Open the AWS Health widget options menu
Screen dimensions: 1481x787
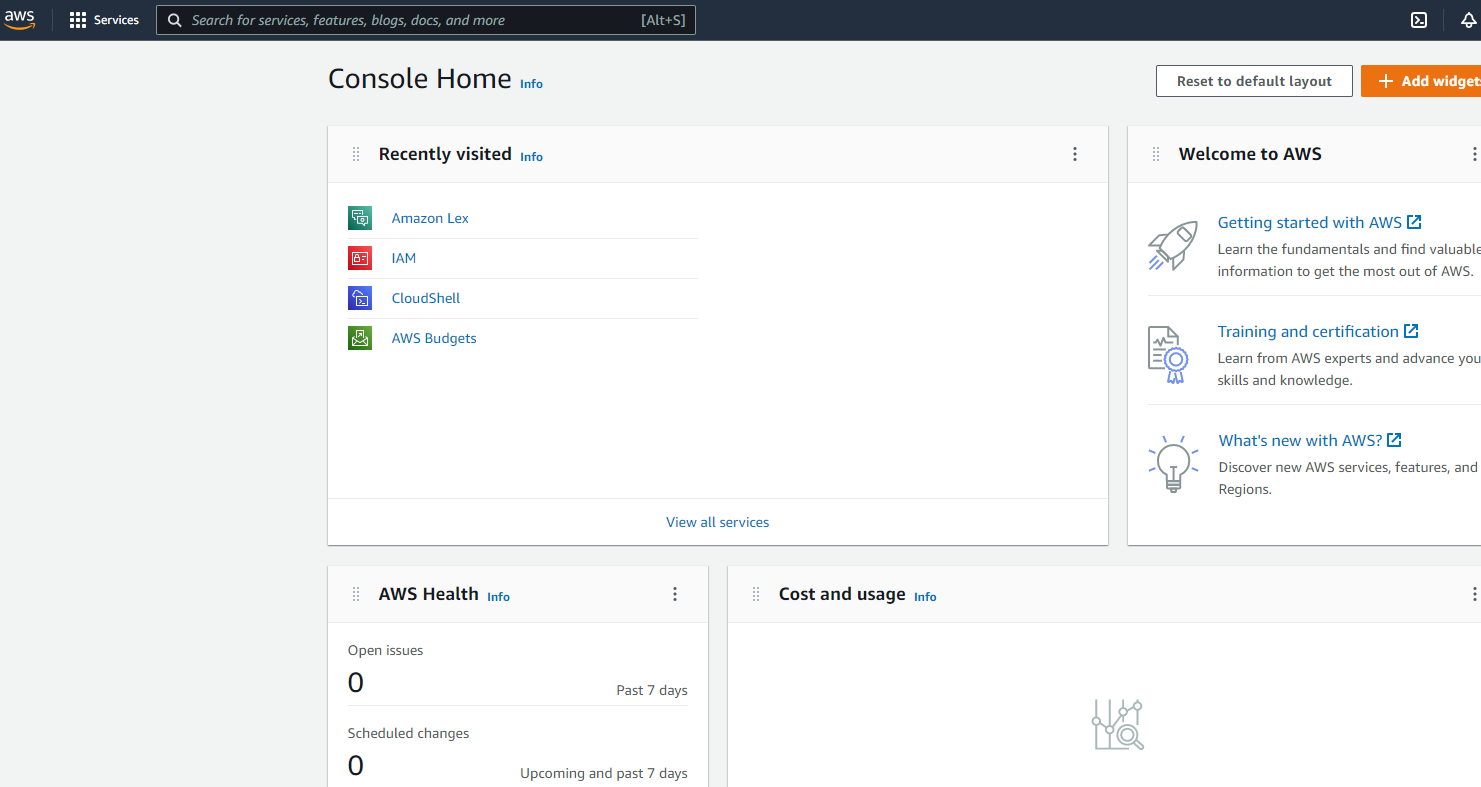(675, 594)
